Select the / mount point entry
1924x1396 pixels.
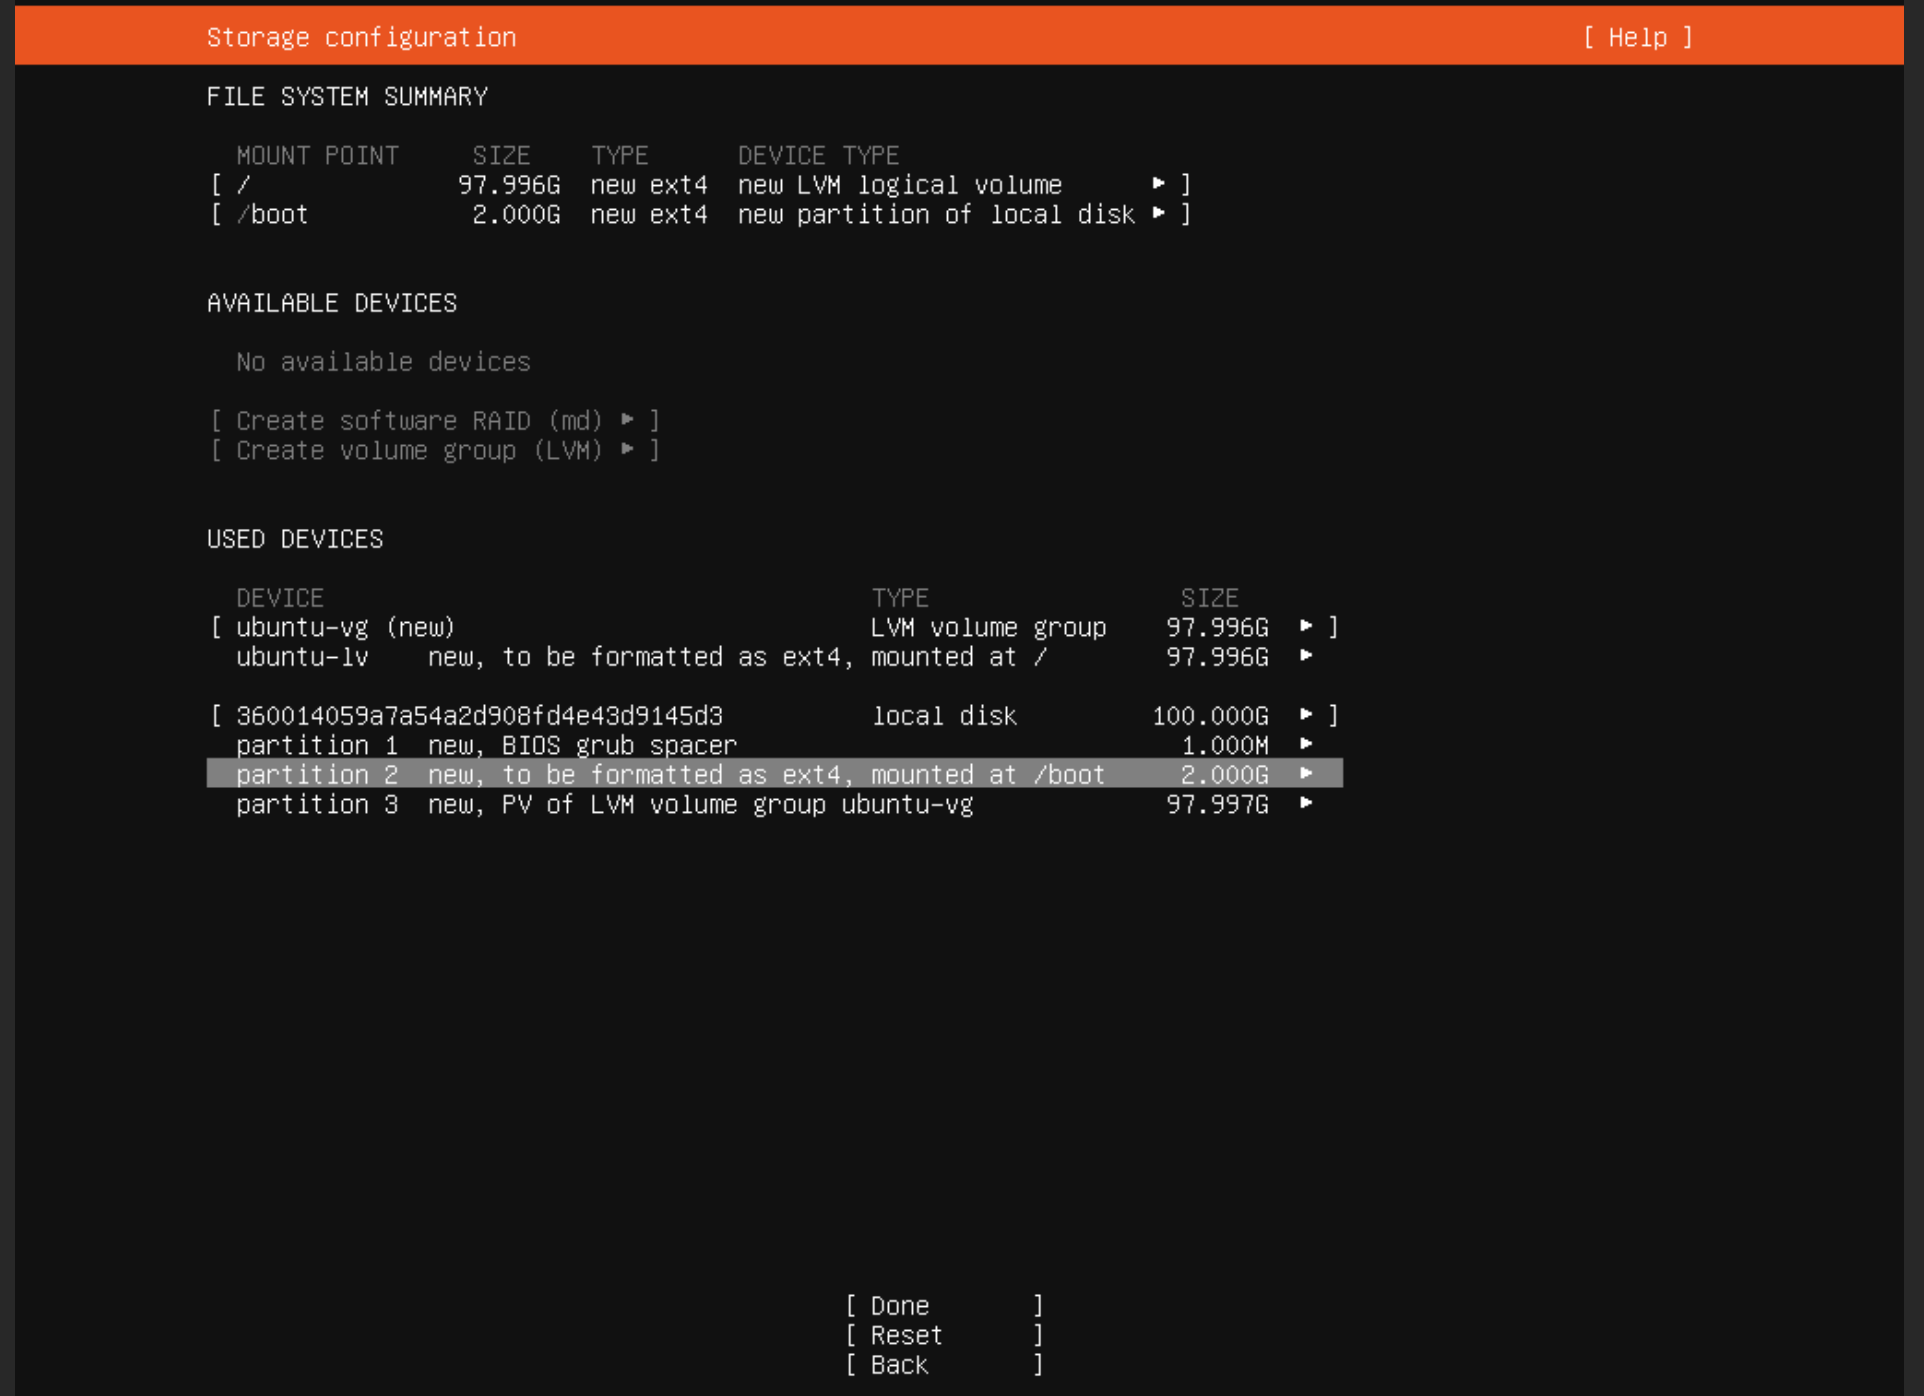pos(244,185)
